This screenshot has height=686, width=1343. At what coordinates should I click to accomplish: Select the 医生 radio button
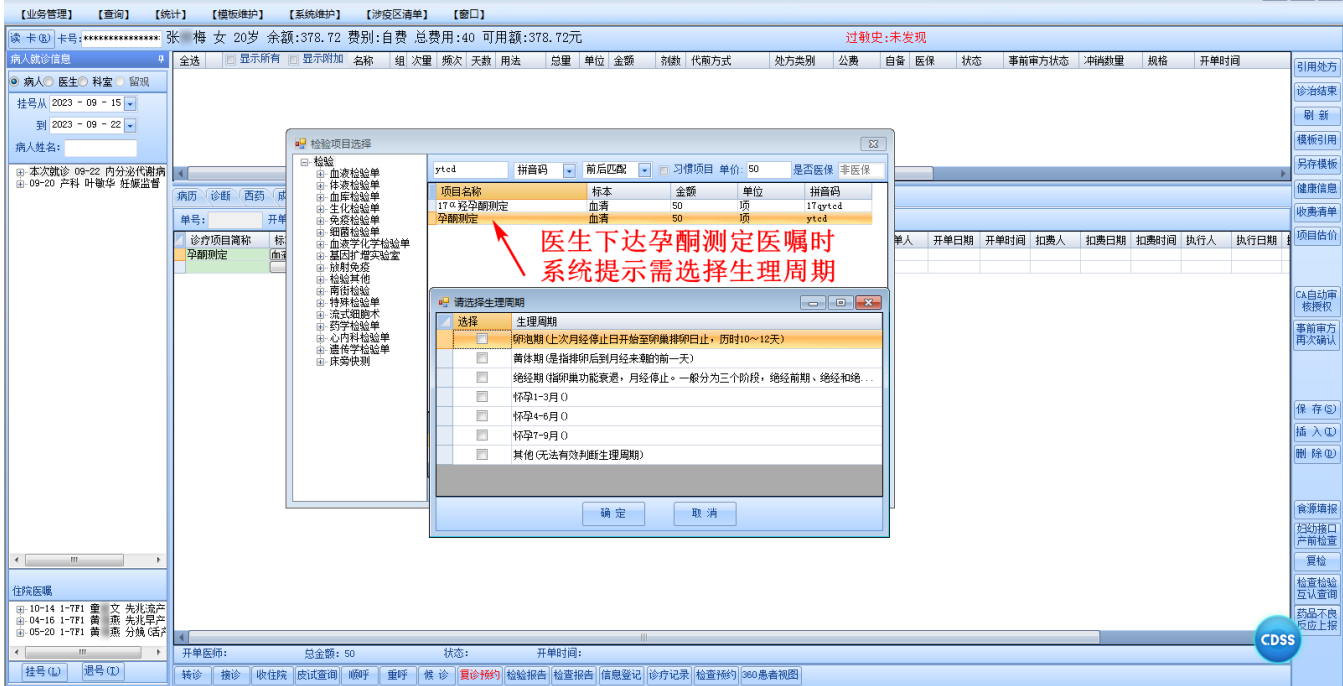[49, 82]
